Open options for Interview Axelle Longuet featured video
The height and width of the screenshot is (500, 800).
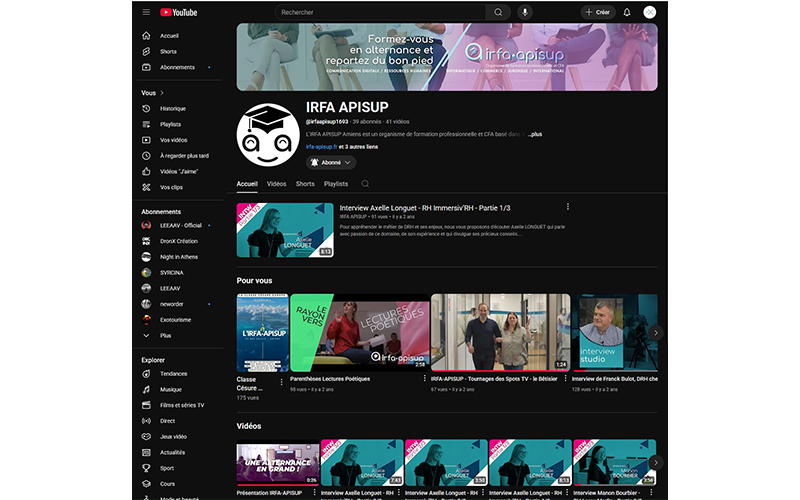click(x=567, y=207)
